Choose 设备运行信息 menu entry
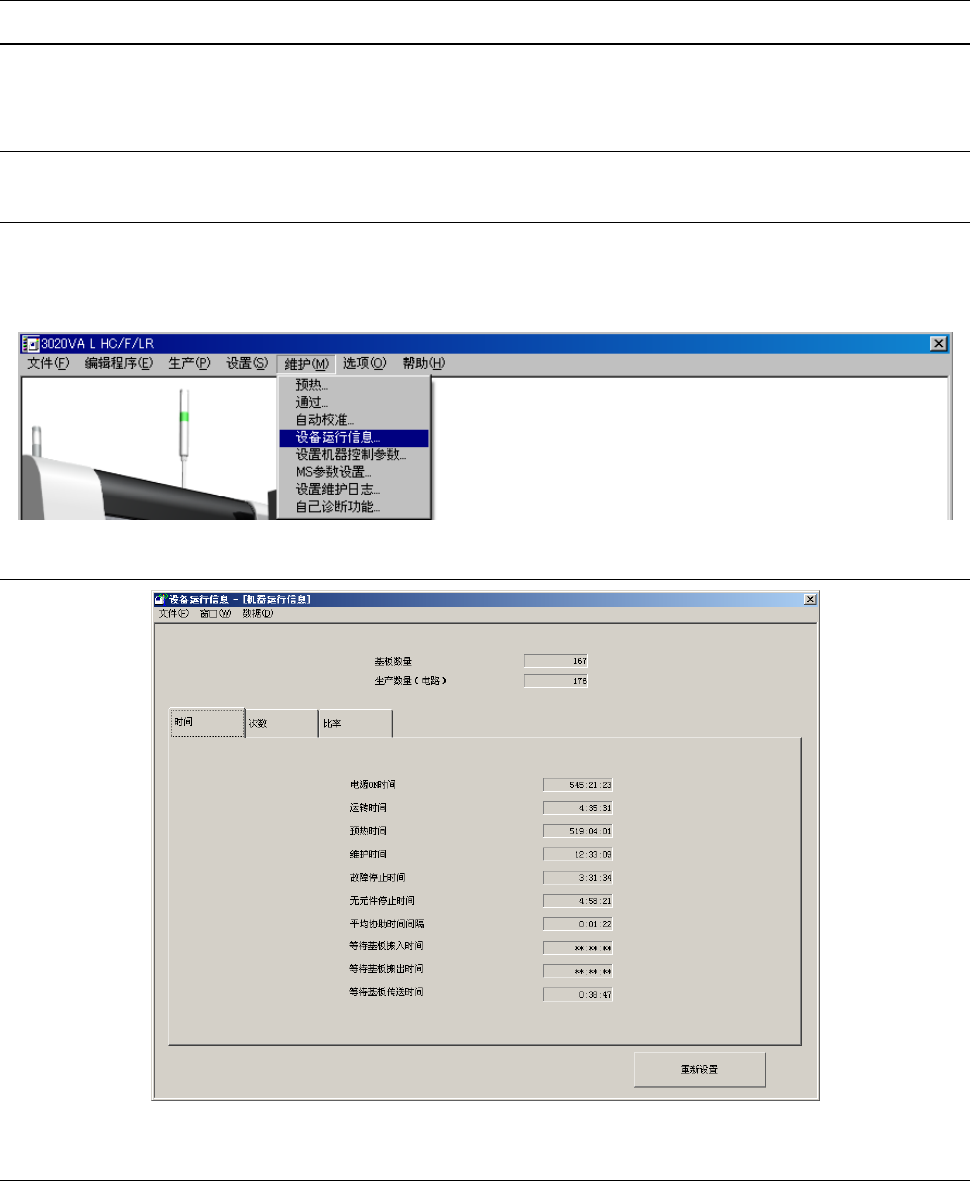Image resolution: width=970 pixels, height=1181 pixels. 354,438
